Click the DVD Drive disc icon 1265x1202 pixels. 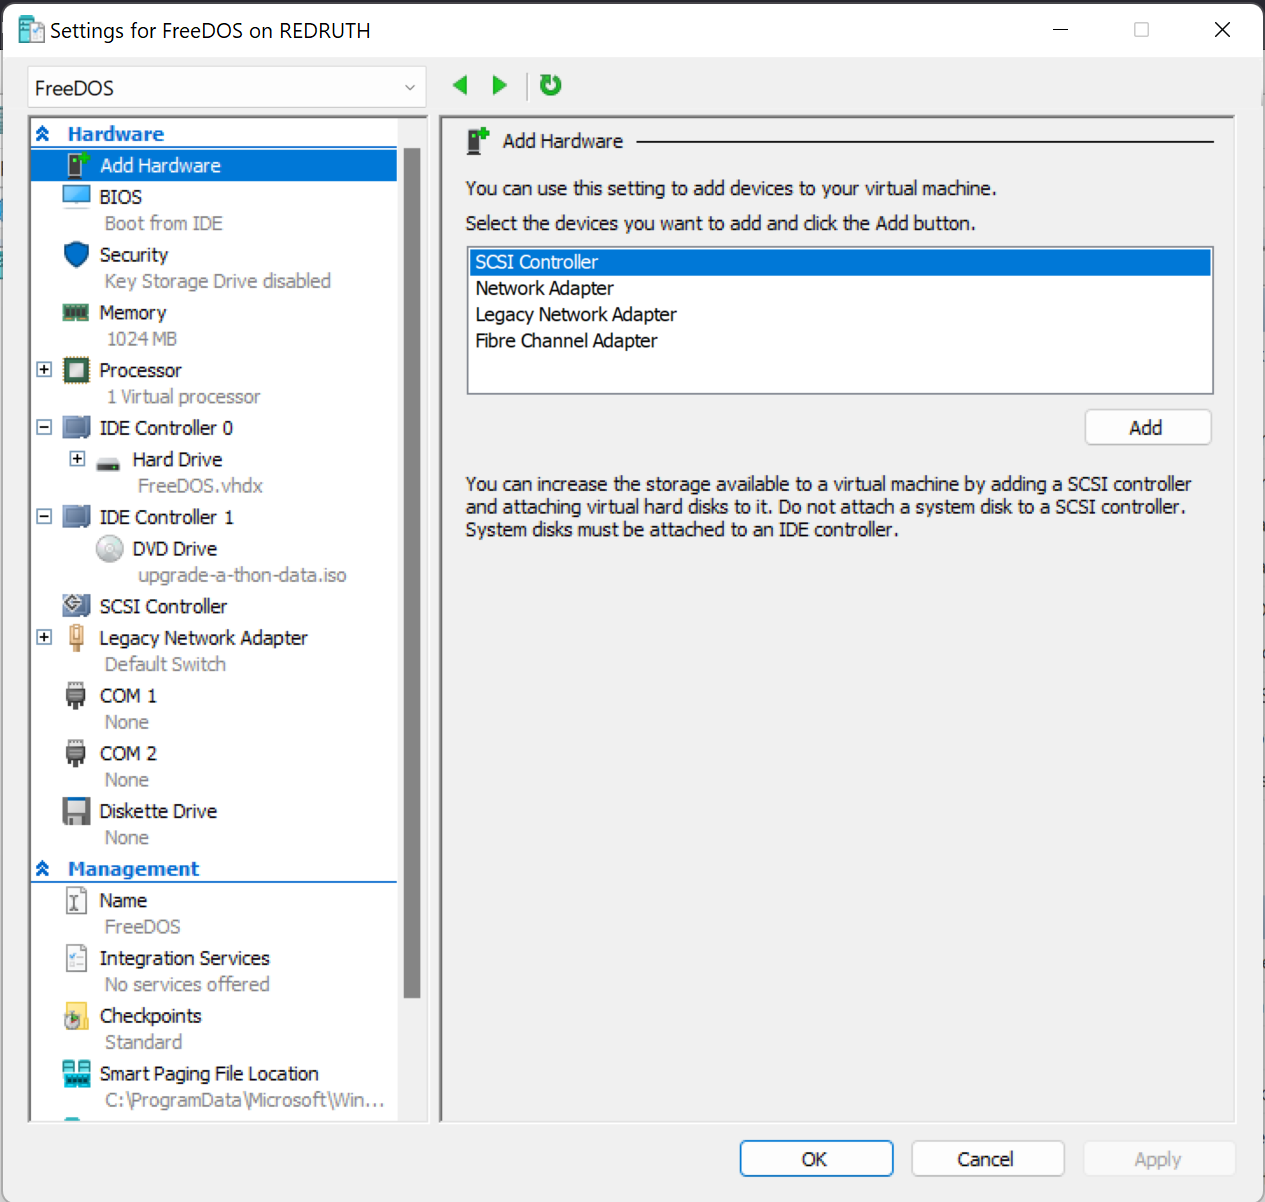point(109,549)
